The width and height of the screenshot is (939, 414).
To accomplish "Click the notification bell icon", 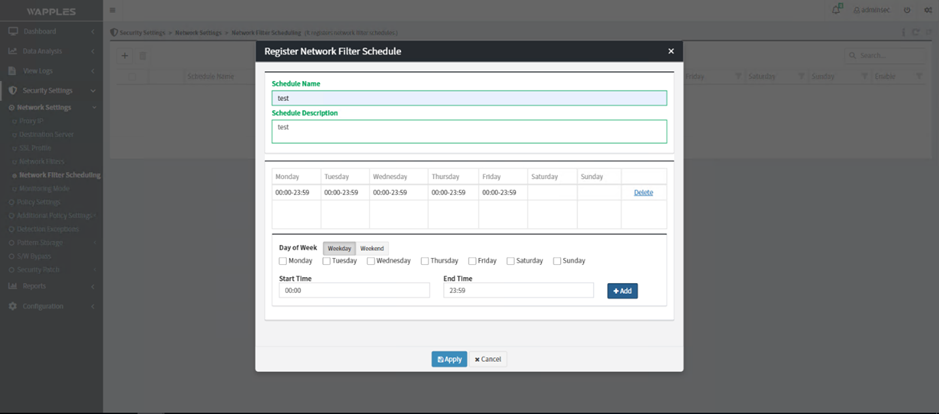I will point(836,10).
